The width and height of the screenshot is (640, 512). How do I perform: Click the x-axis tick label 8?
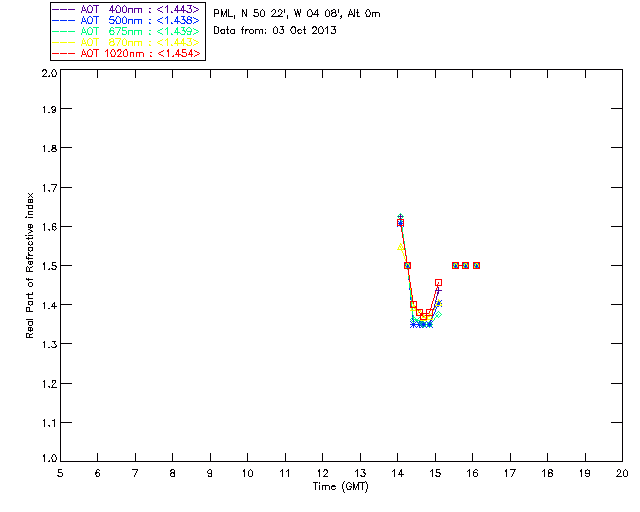coord(173,473)
